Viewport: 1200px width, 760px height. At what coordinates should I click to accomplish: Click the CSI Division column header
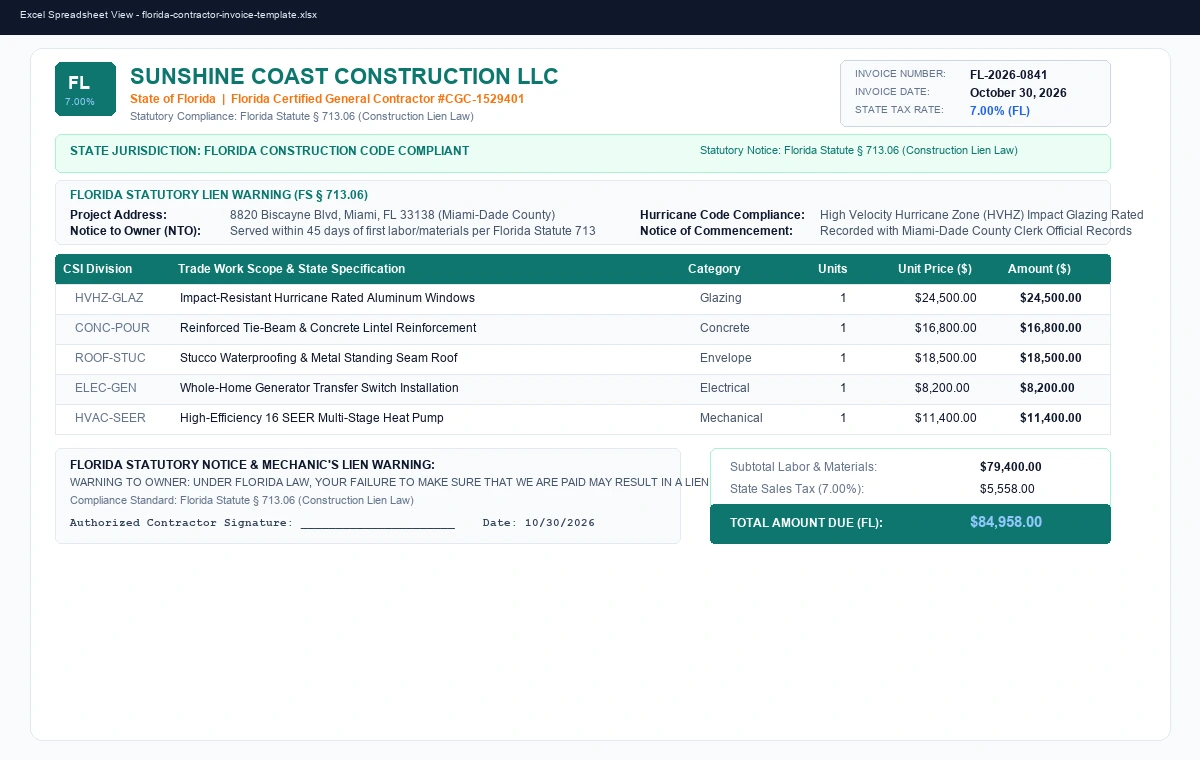(97, 269)
